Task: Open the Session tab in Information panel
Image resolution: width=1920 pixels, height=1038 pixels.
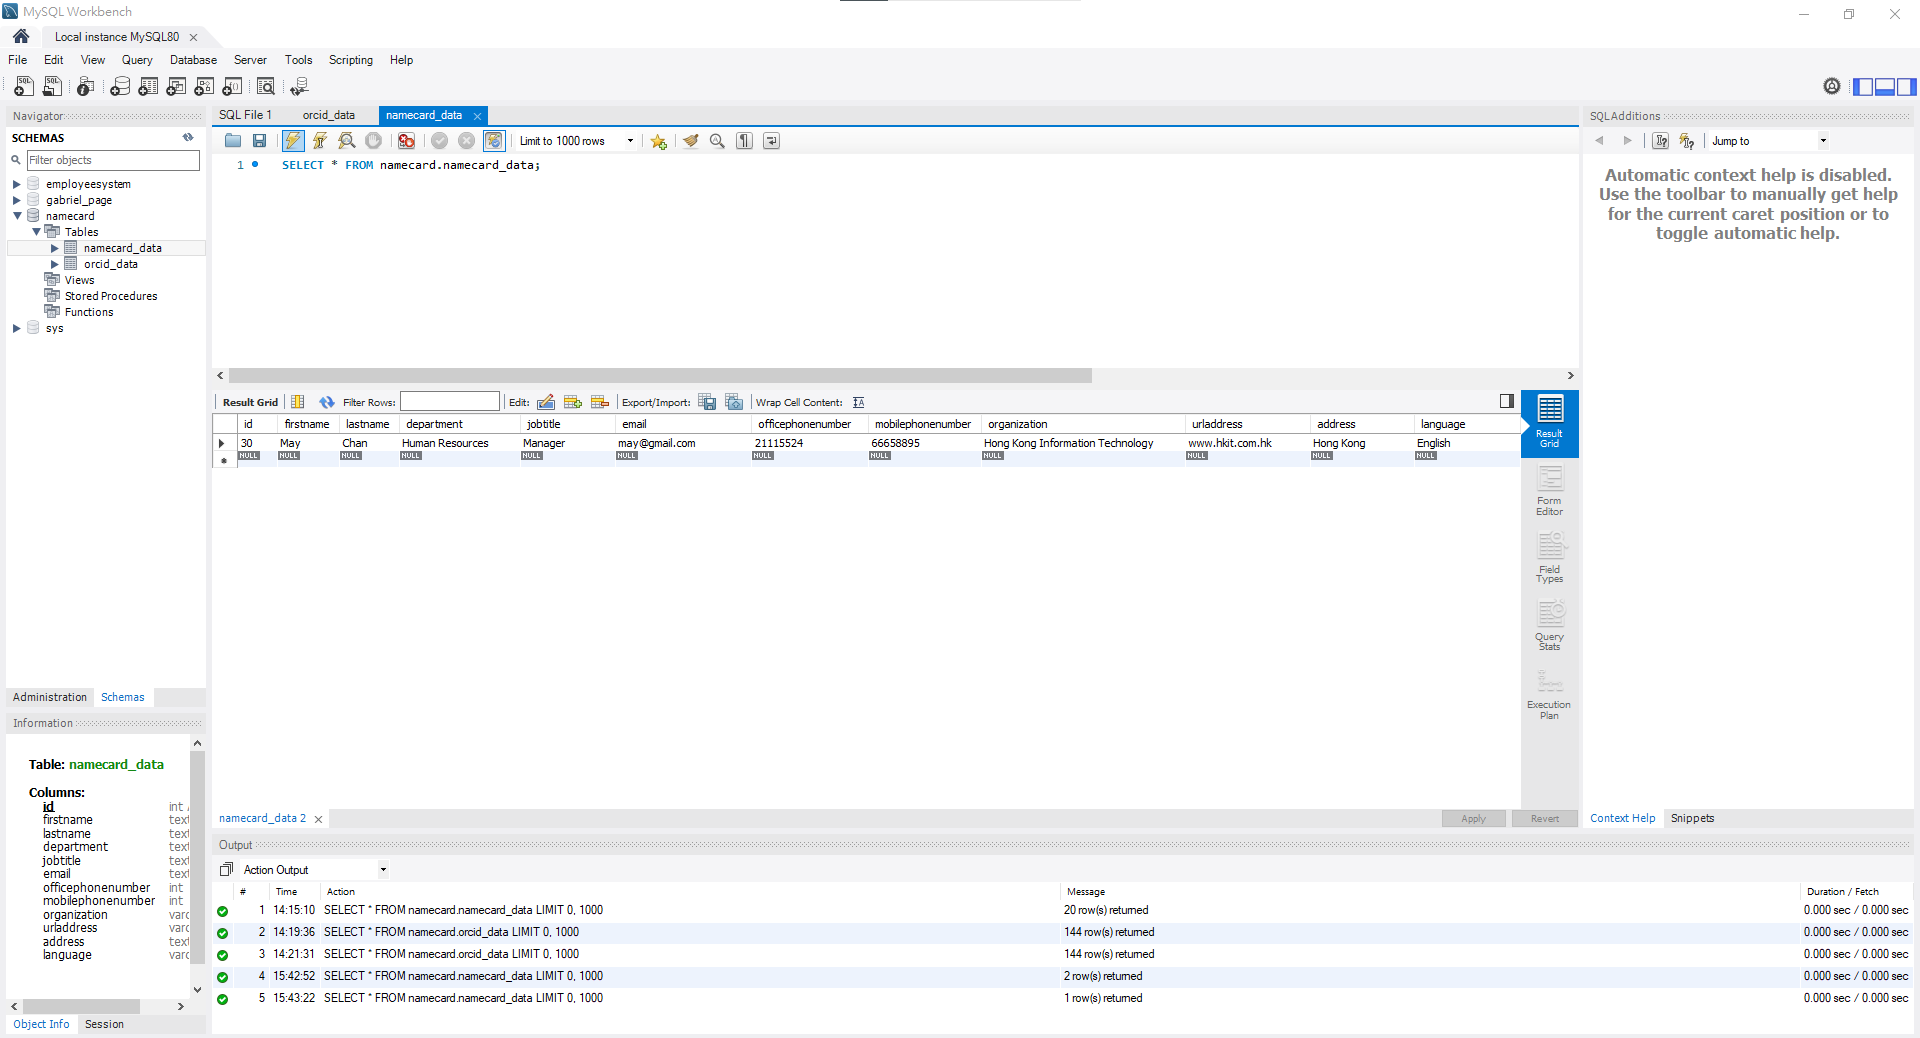Action: click(x=104, y=1024)
